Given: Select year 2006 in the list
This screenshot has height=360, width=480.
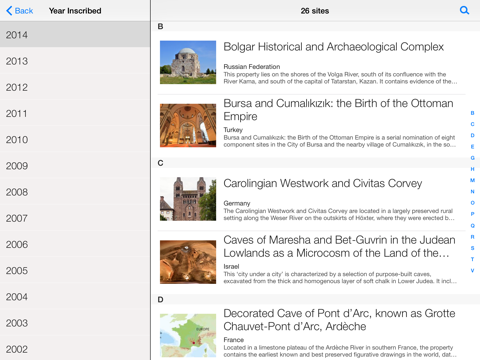Looking at the screenshot, I should click(75, 244).
